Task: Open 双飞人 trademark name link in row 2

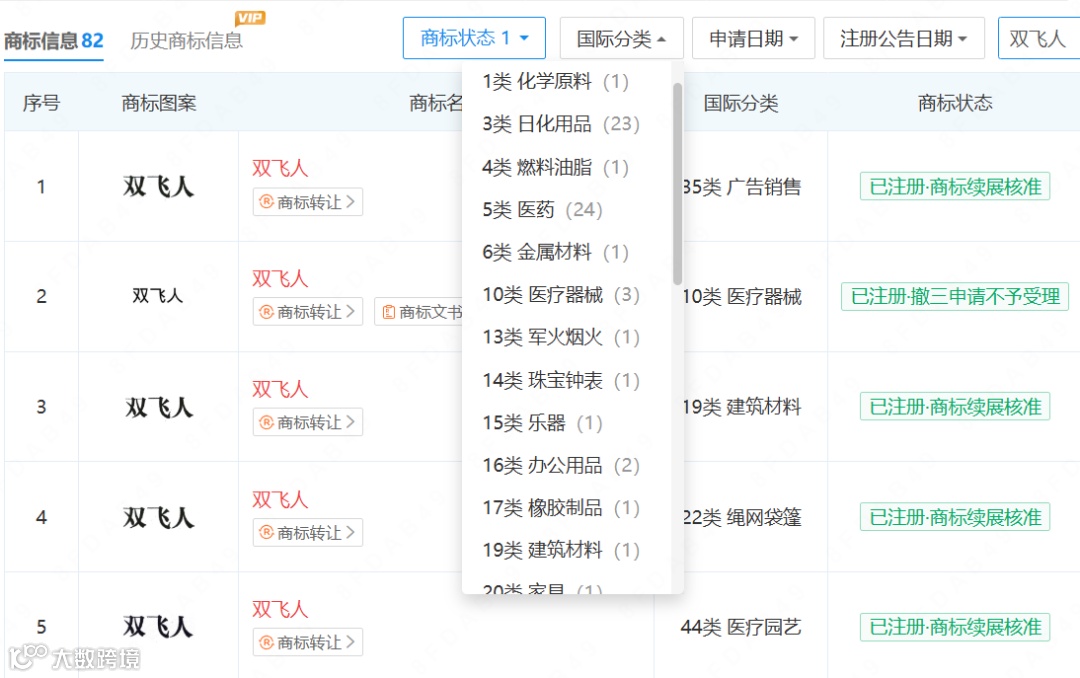Action: pos(280,278)
